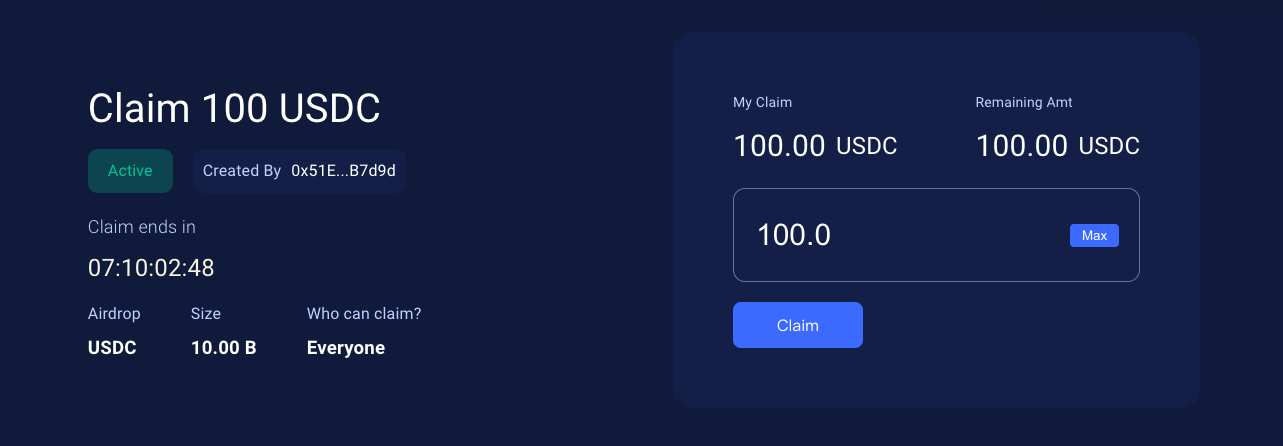The width and height of the screenshot is (1283, 446).
Task: Click the USDC airdrop token value
Action: click(112, 348)
